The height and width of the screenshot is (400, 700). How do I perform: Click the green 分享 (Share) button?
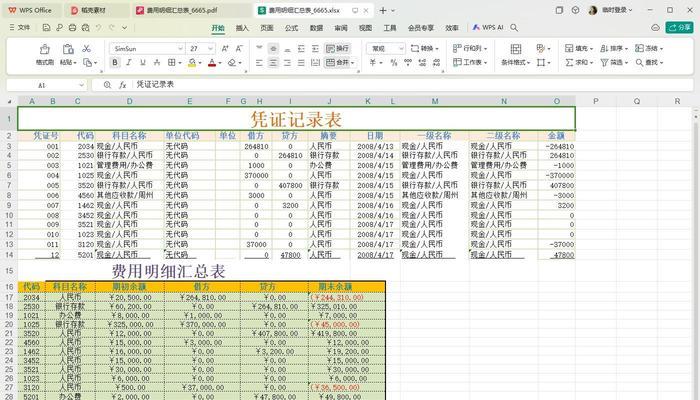coord(679,28)
